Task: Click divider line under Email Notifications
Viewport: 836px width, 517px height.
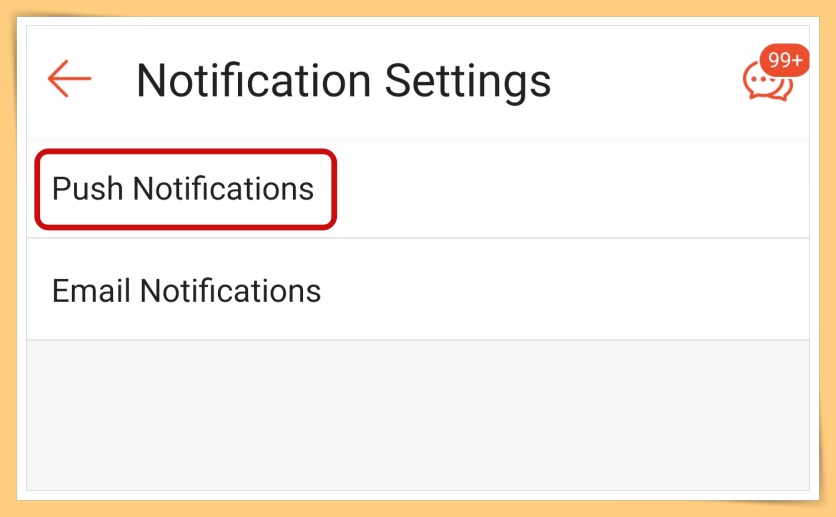Action: [418, 340]
